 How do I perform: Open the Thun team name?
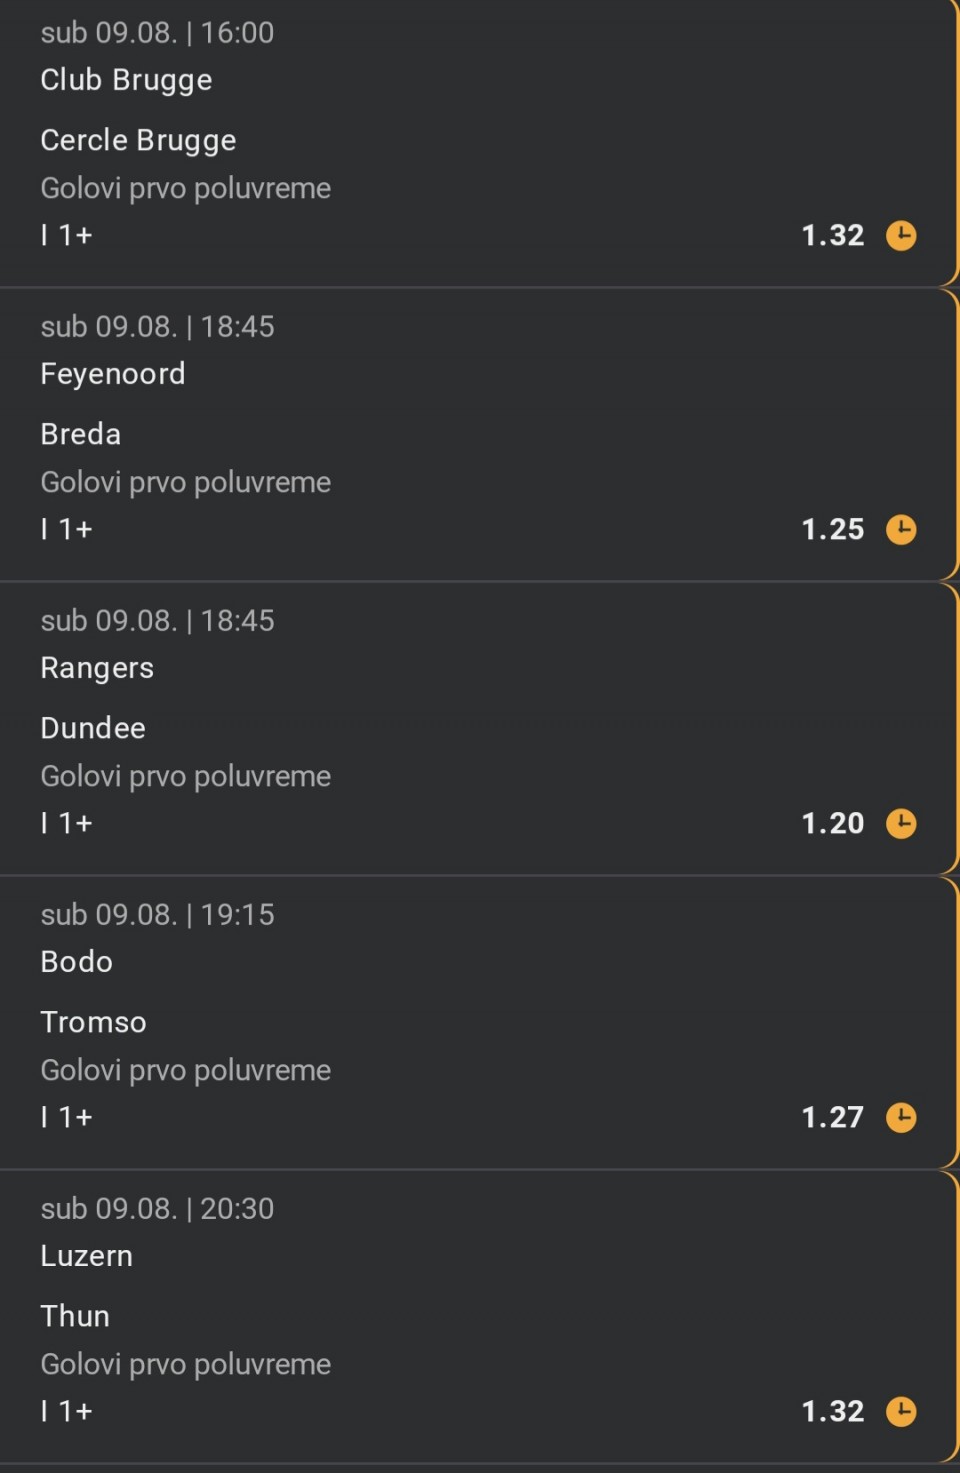75,1316
